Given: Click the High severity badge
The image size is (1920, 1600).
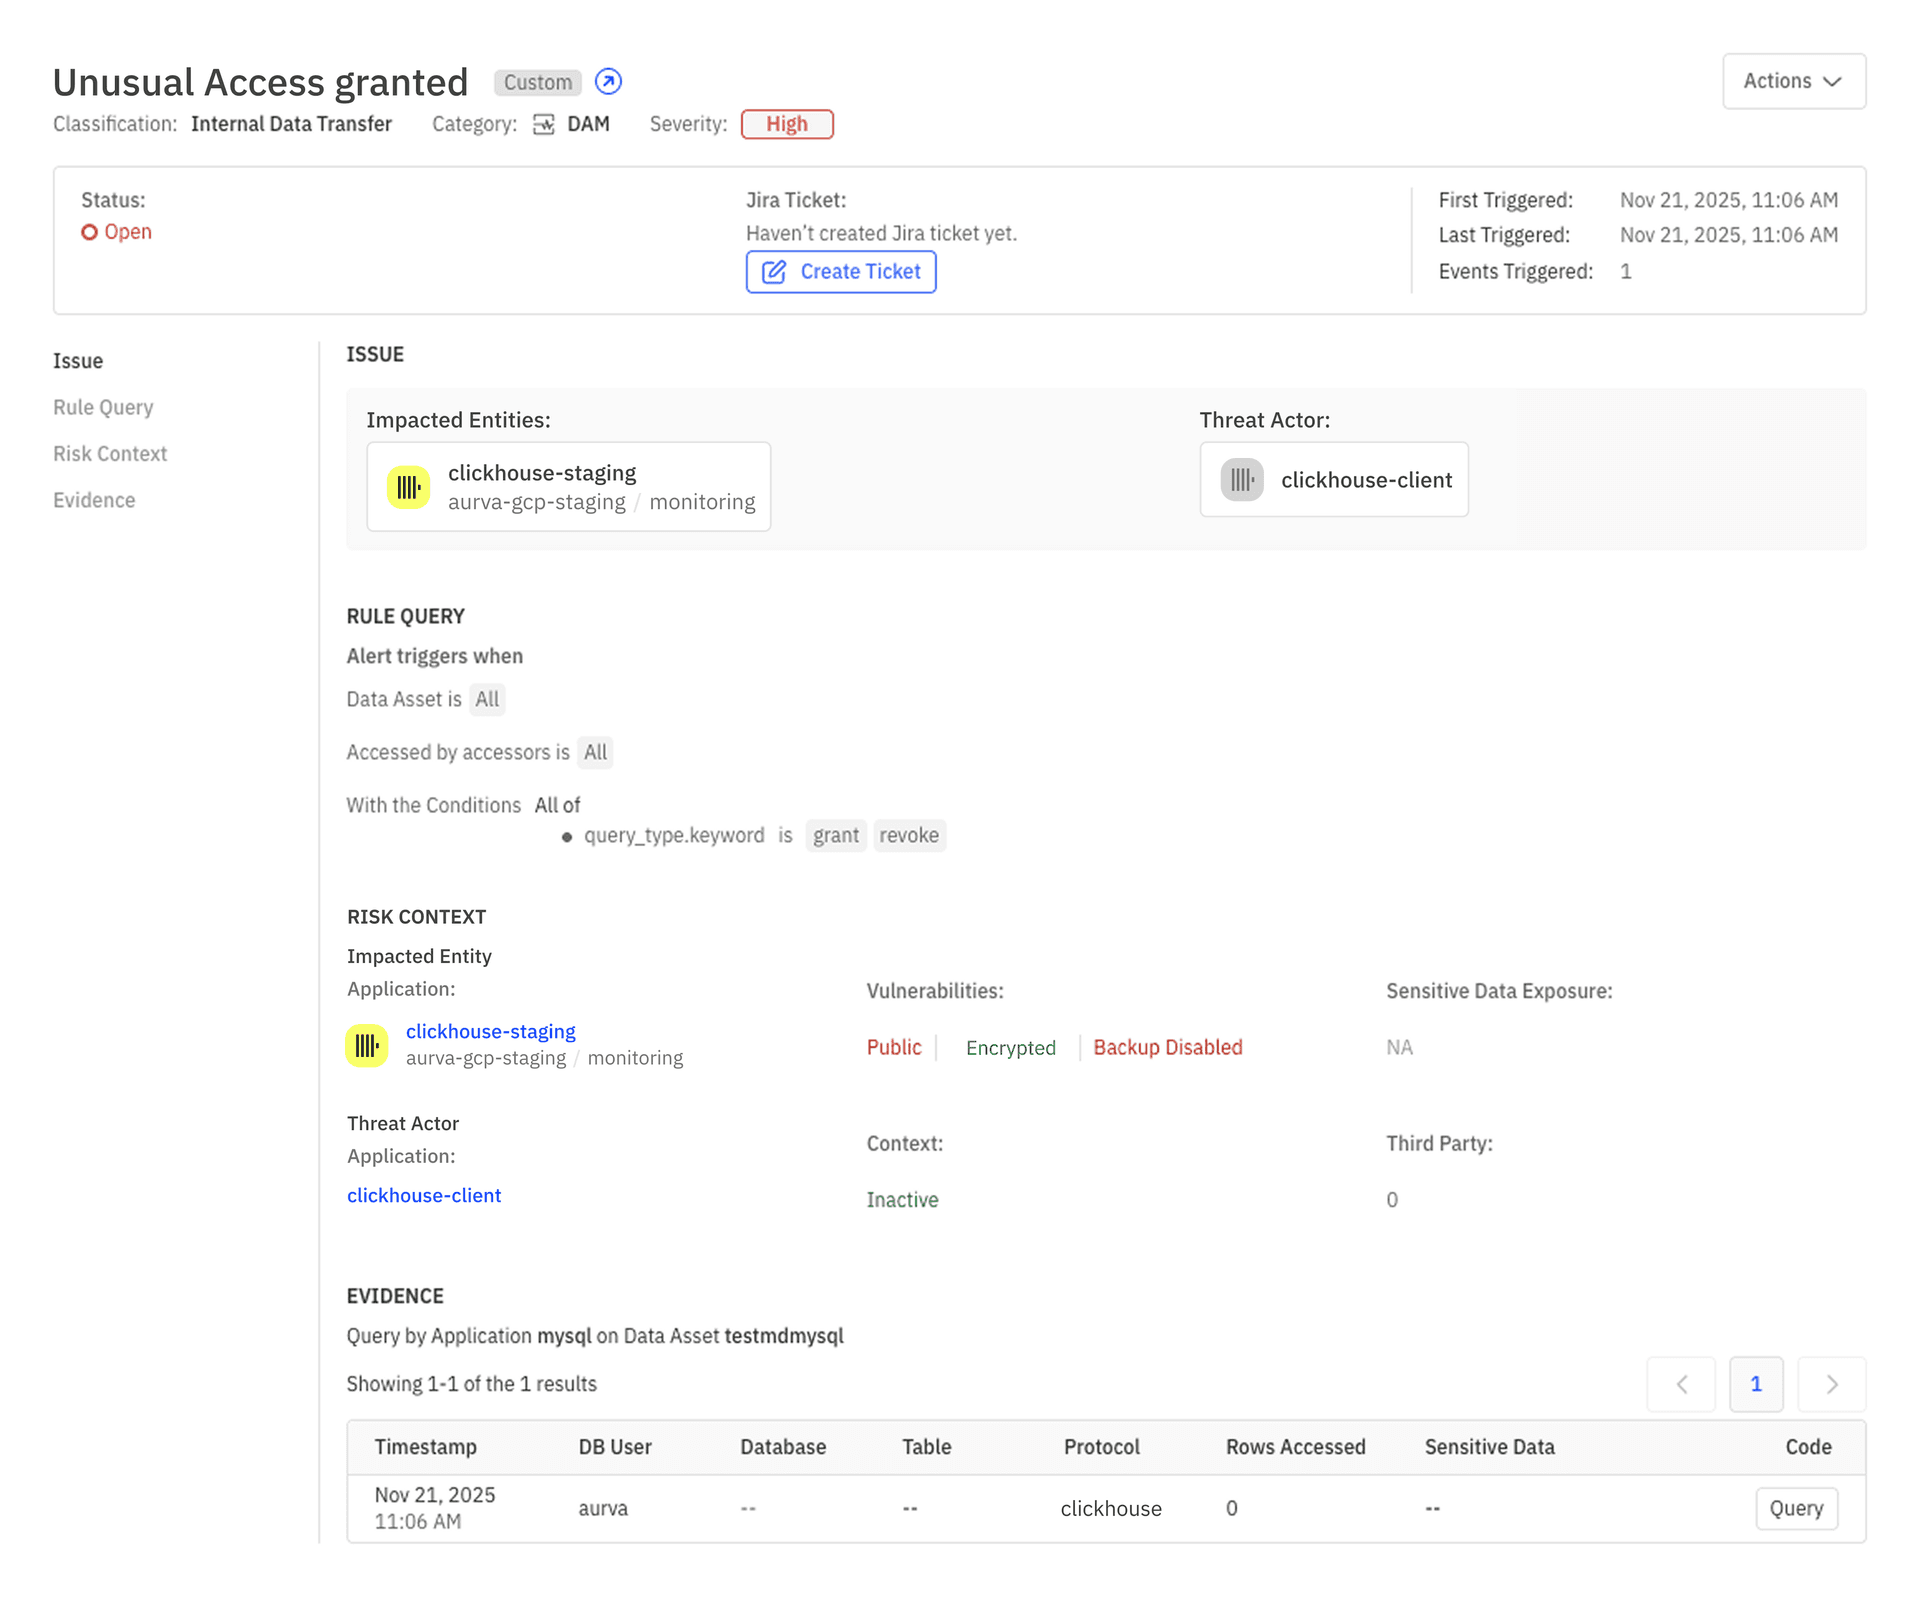Looking at the screenshot, I should click(787, 124).
